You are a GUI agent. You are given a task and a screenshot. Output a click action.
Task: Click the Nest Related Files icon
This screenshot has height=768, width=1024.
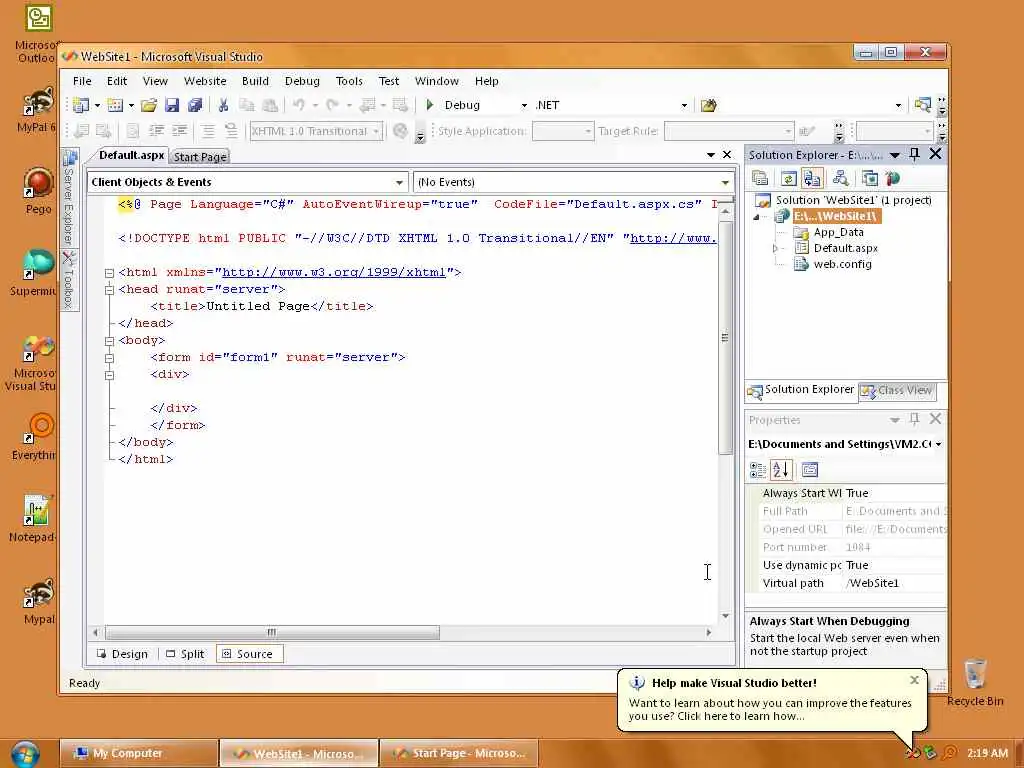tap(812, 178)
